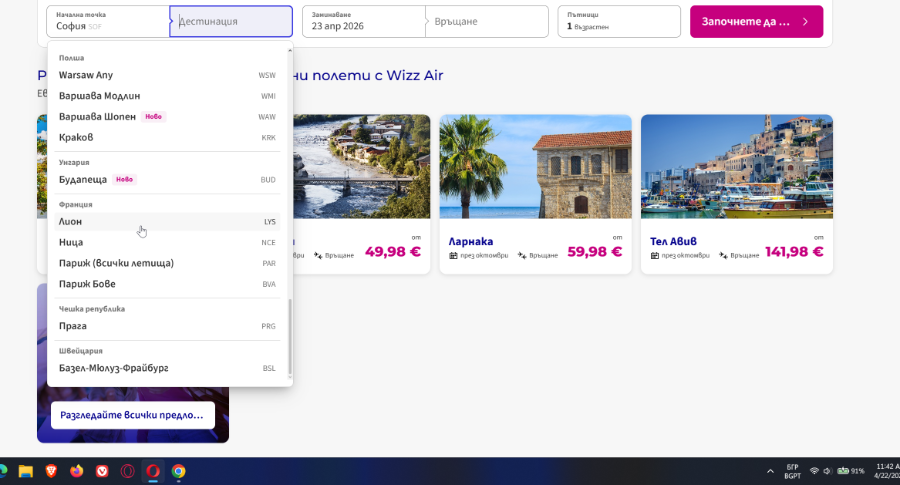Click the Започнете да search button

point(756,22)
